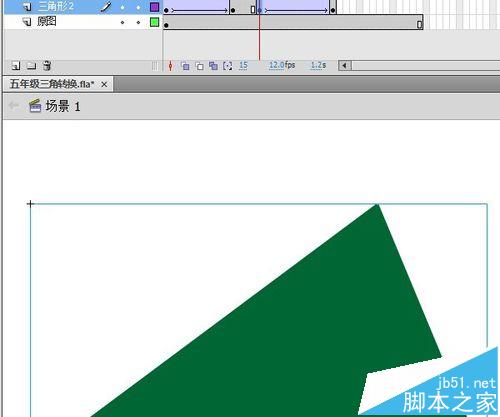
Task: Click the elapsed time 1.2s value
Action: click(318, 65)
